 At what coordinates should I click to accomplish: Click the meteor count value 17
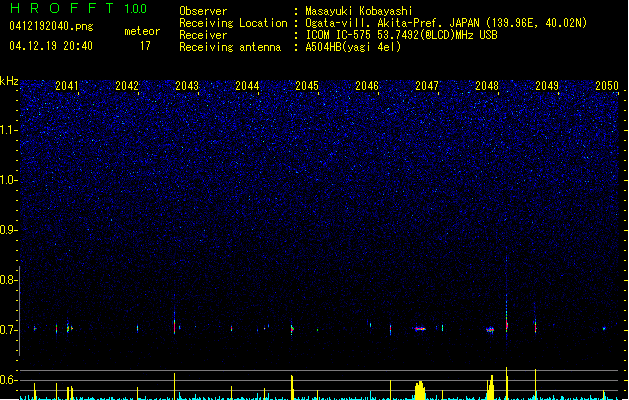coord(145,46)
